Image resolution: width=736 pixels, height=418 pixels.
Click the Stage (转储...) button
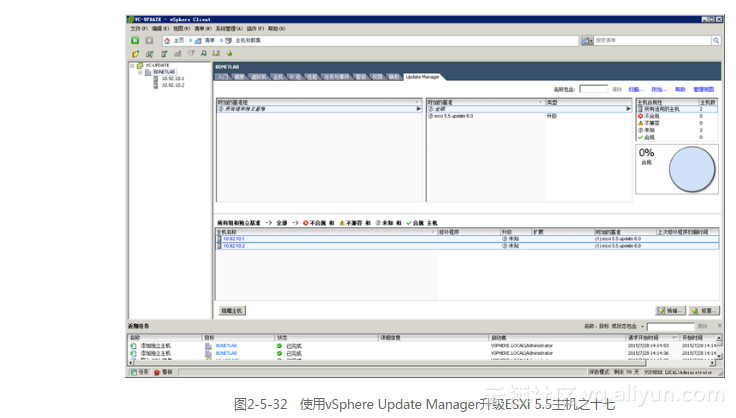(671, 311)
